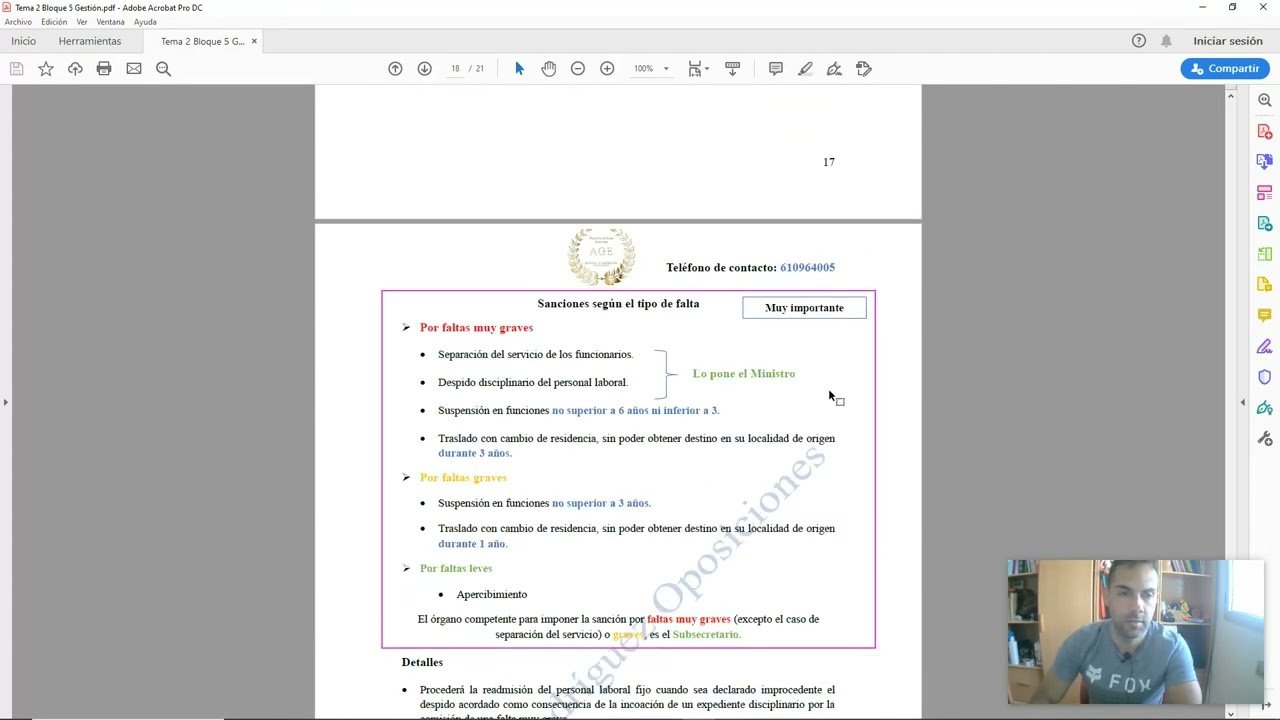Image resolution: width=1280 pixels, height=720 pixels.
Task: Open the Archivo menu
Action: coord(18,22)
